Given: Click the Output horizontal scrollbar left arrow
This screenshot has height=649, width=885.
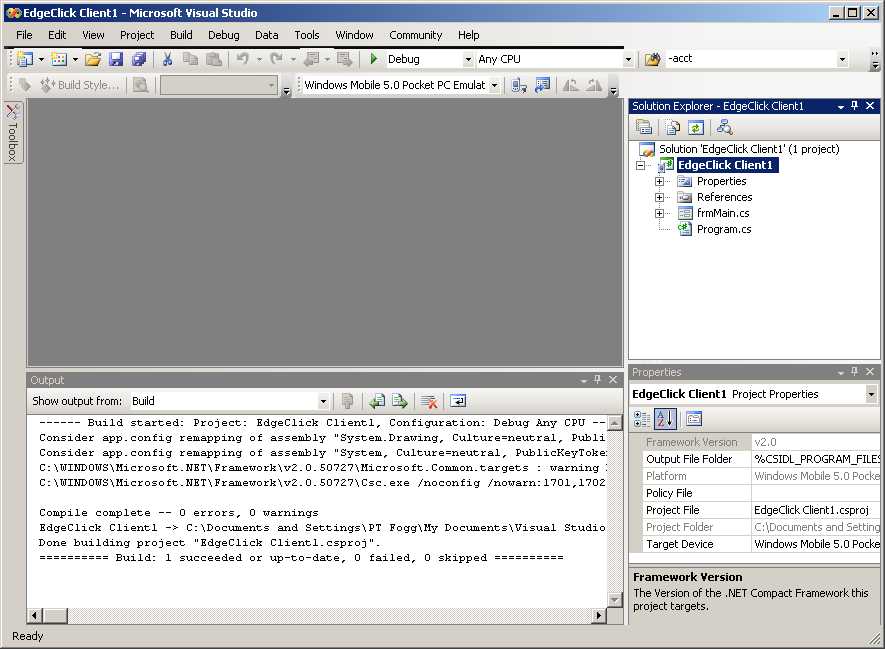Looking at the screenshot, I should tap(35, 615).
